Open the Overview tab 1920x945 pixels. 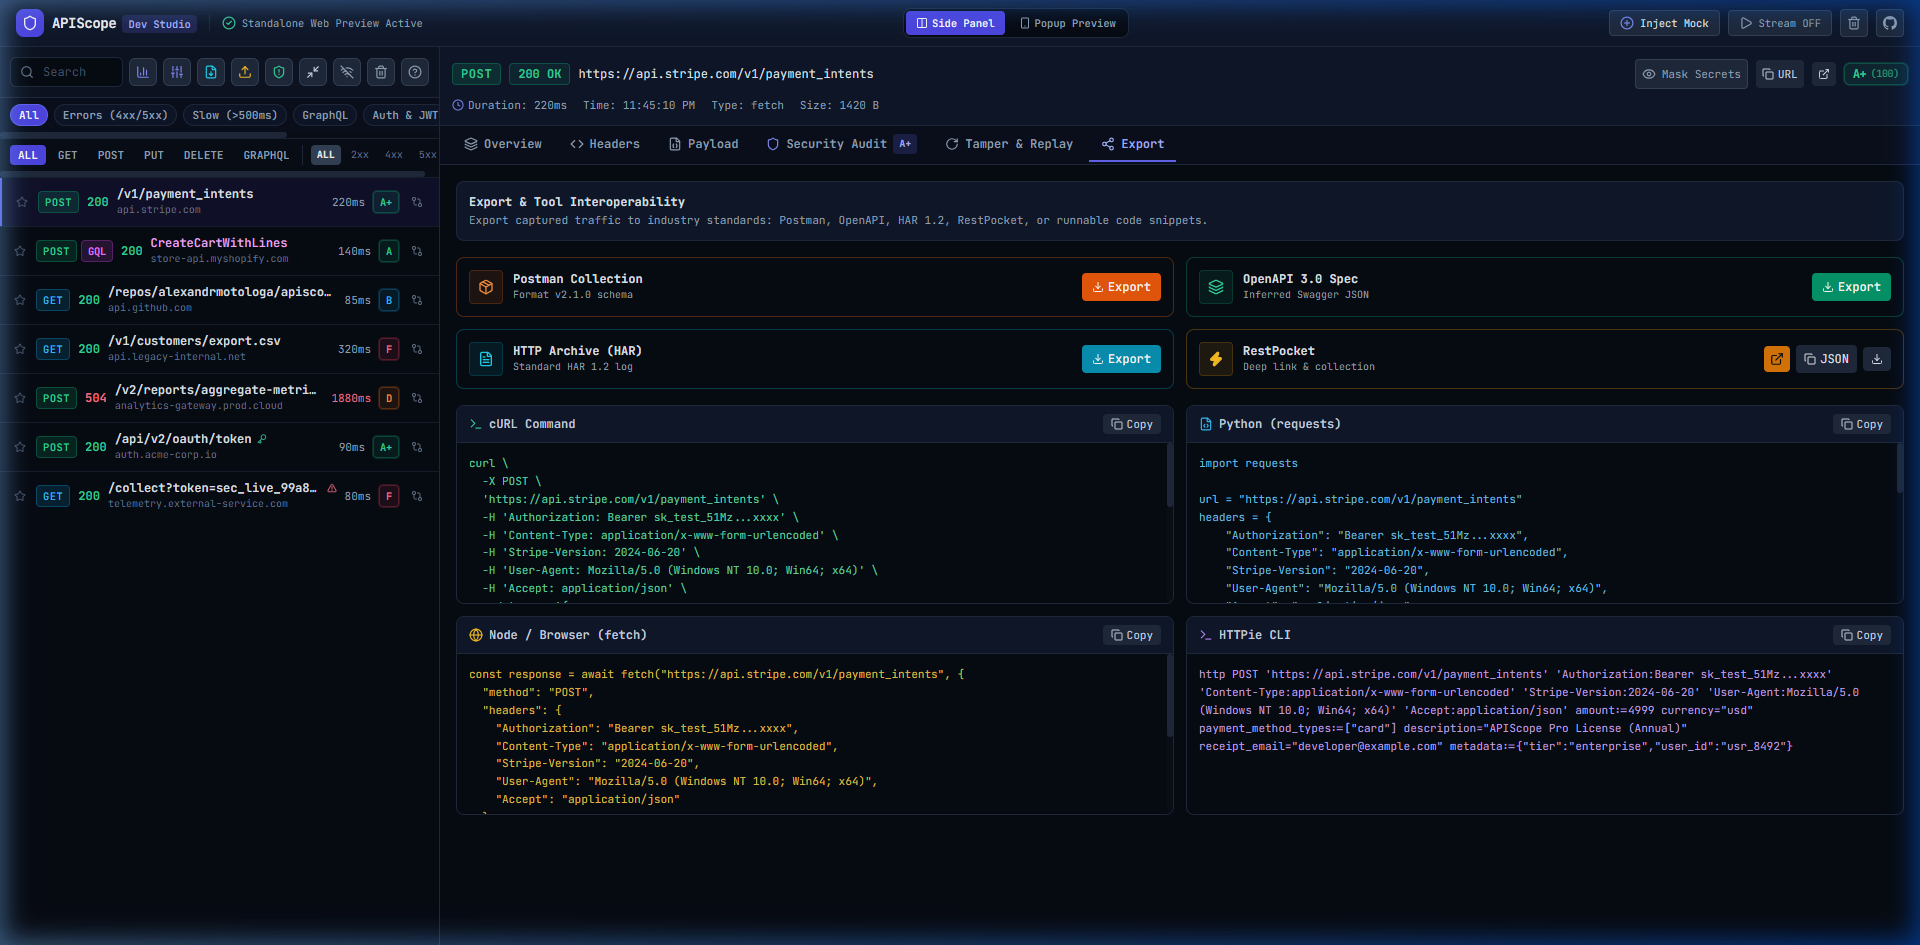(x=503, y=144)
